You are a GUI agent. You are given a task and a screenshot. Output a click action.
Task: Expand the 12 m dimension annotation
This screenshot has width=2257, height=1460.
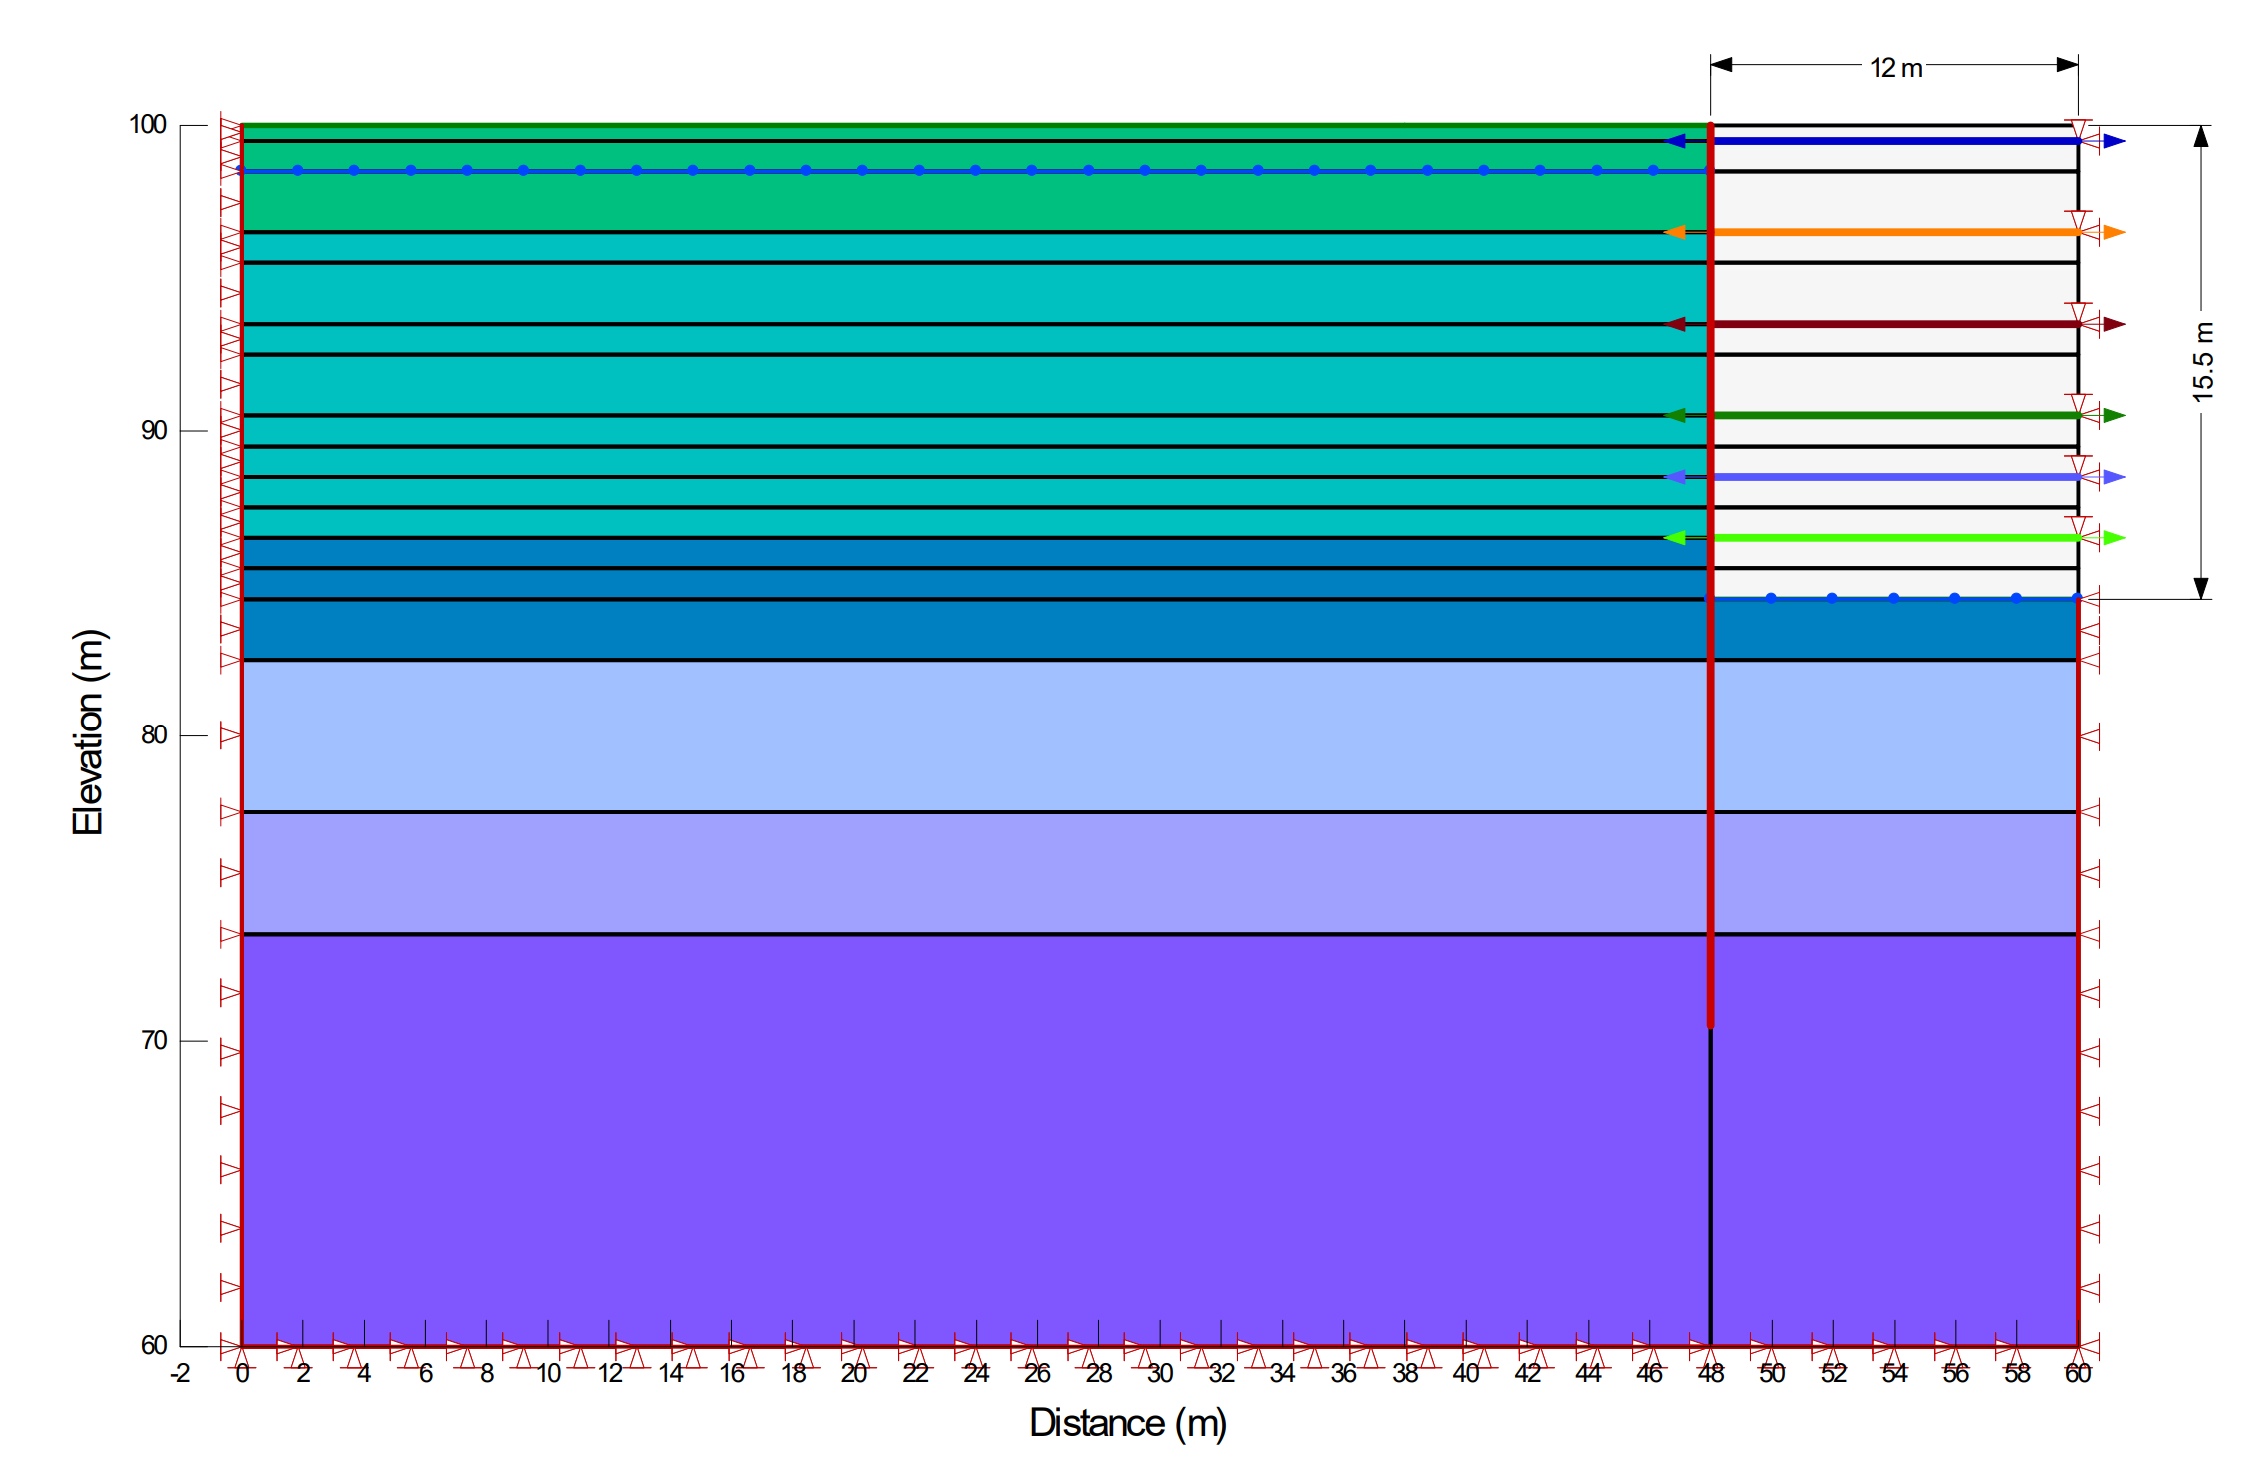tap(1895, 68)
